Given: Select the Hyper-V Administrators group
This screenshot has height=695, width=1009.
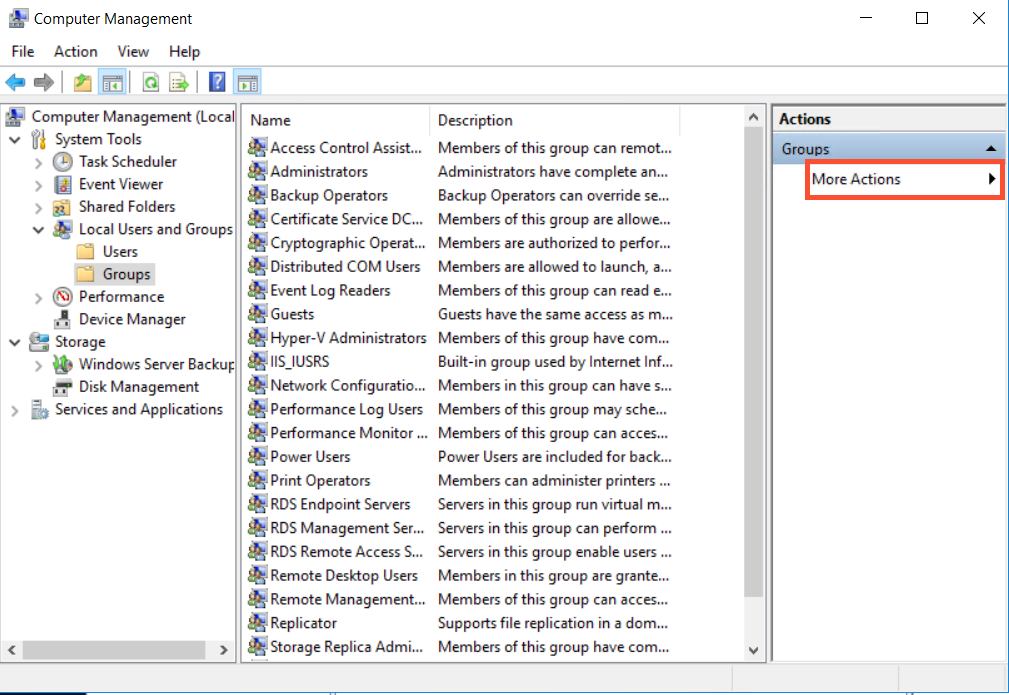Looking at the screenshot, I should point(348,338).
